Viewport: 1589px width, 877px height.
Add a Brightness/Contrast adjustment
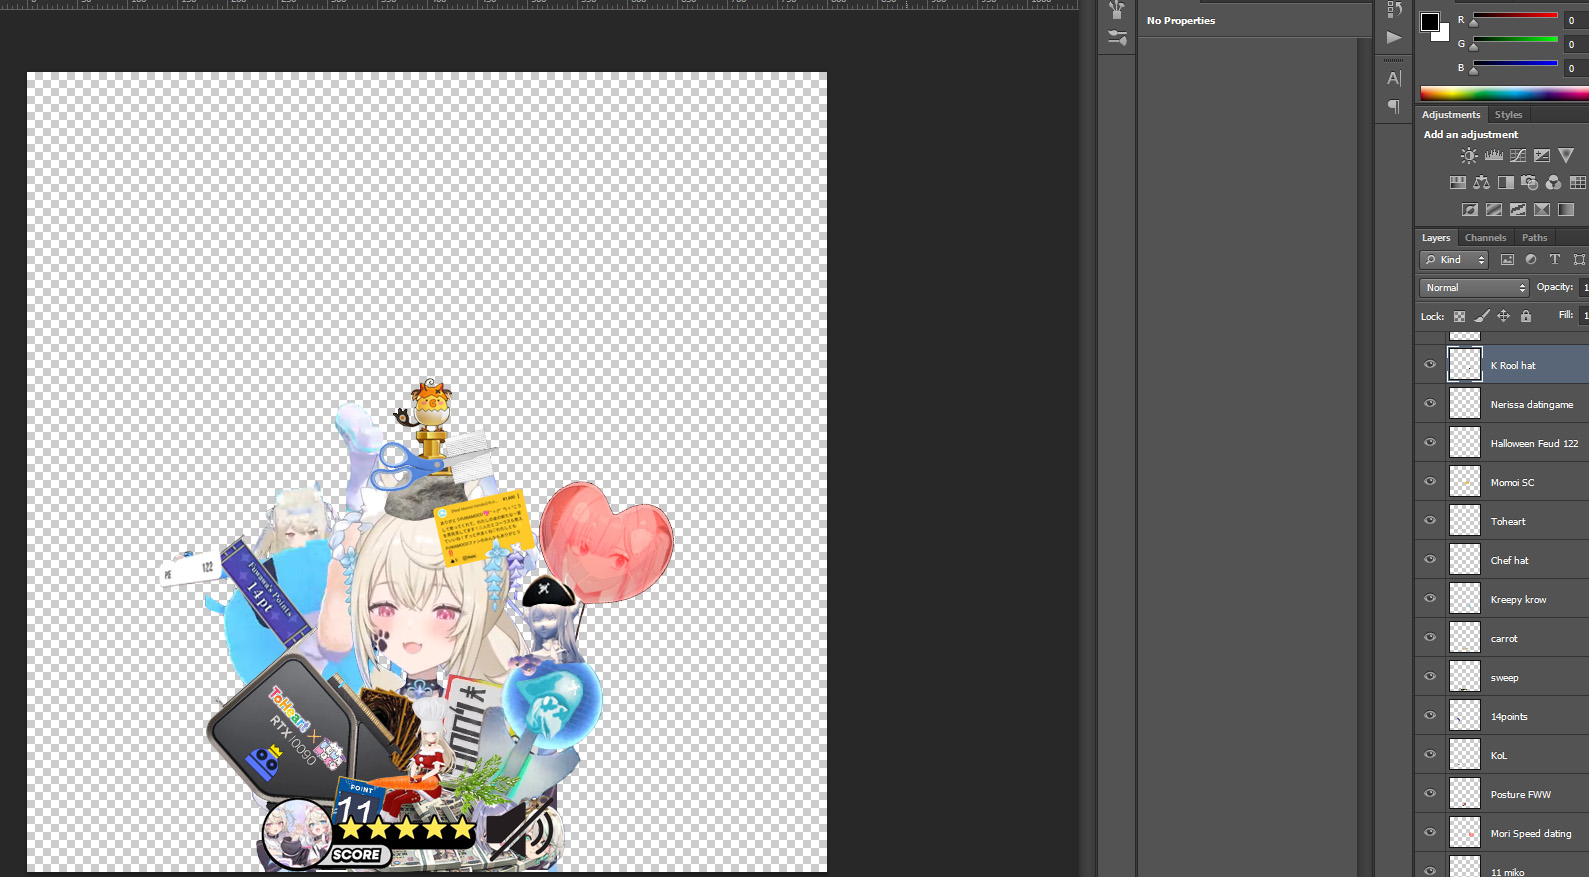click(1469, 156)
